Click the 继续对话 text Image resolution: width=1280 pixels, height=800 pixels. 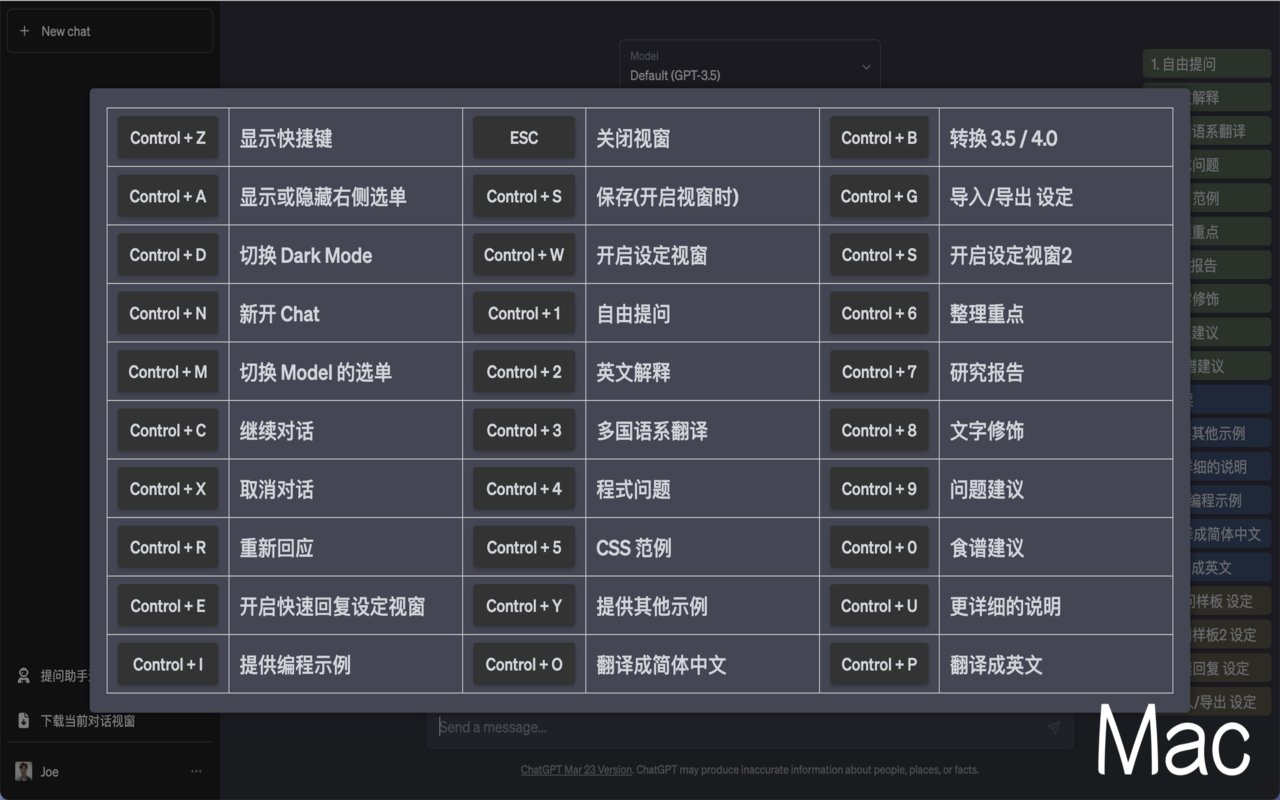click(x=276, y=431)
